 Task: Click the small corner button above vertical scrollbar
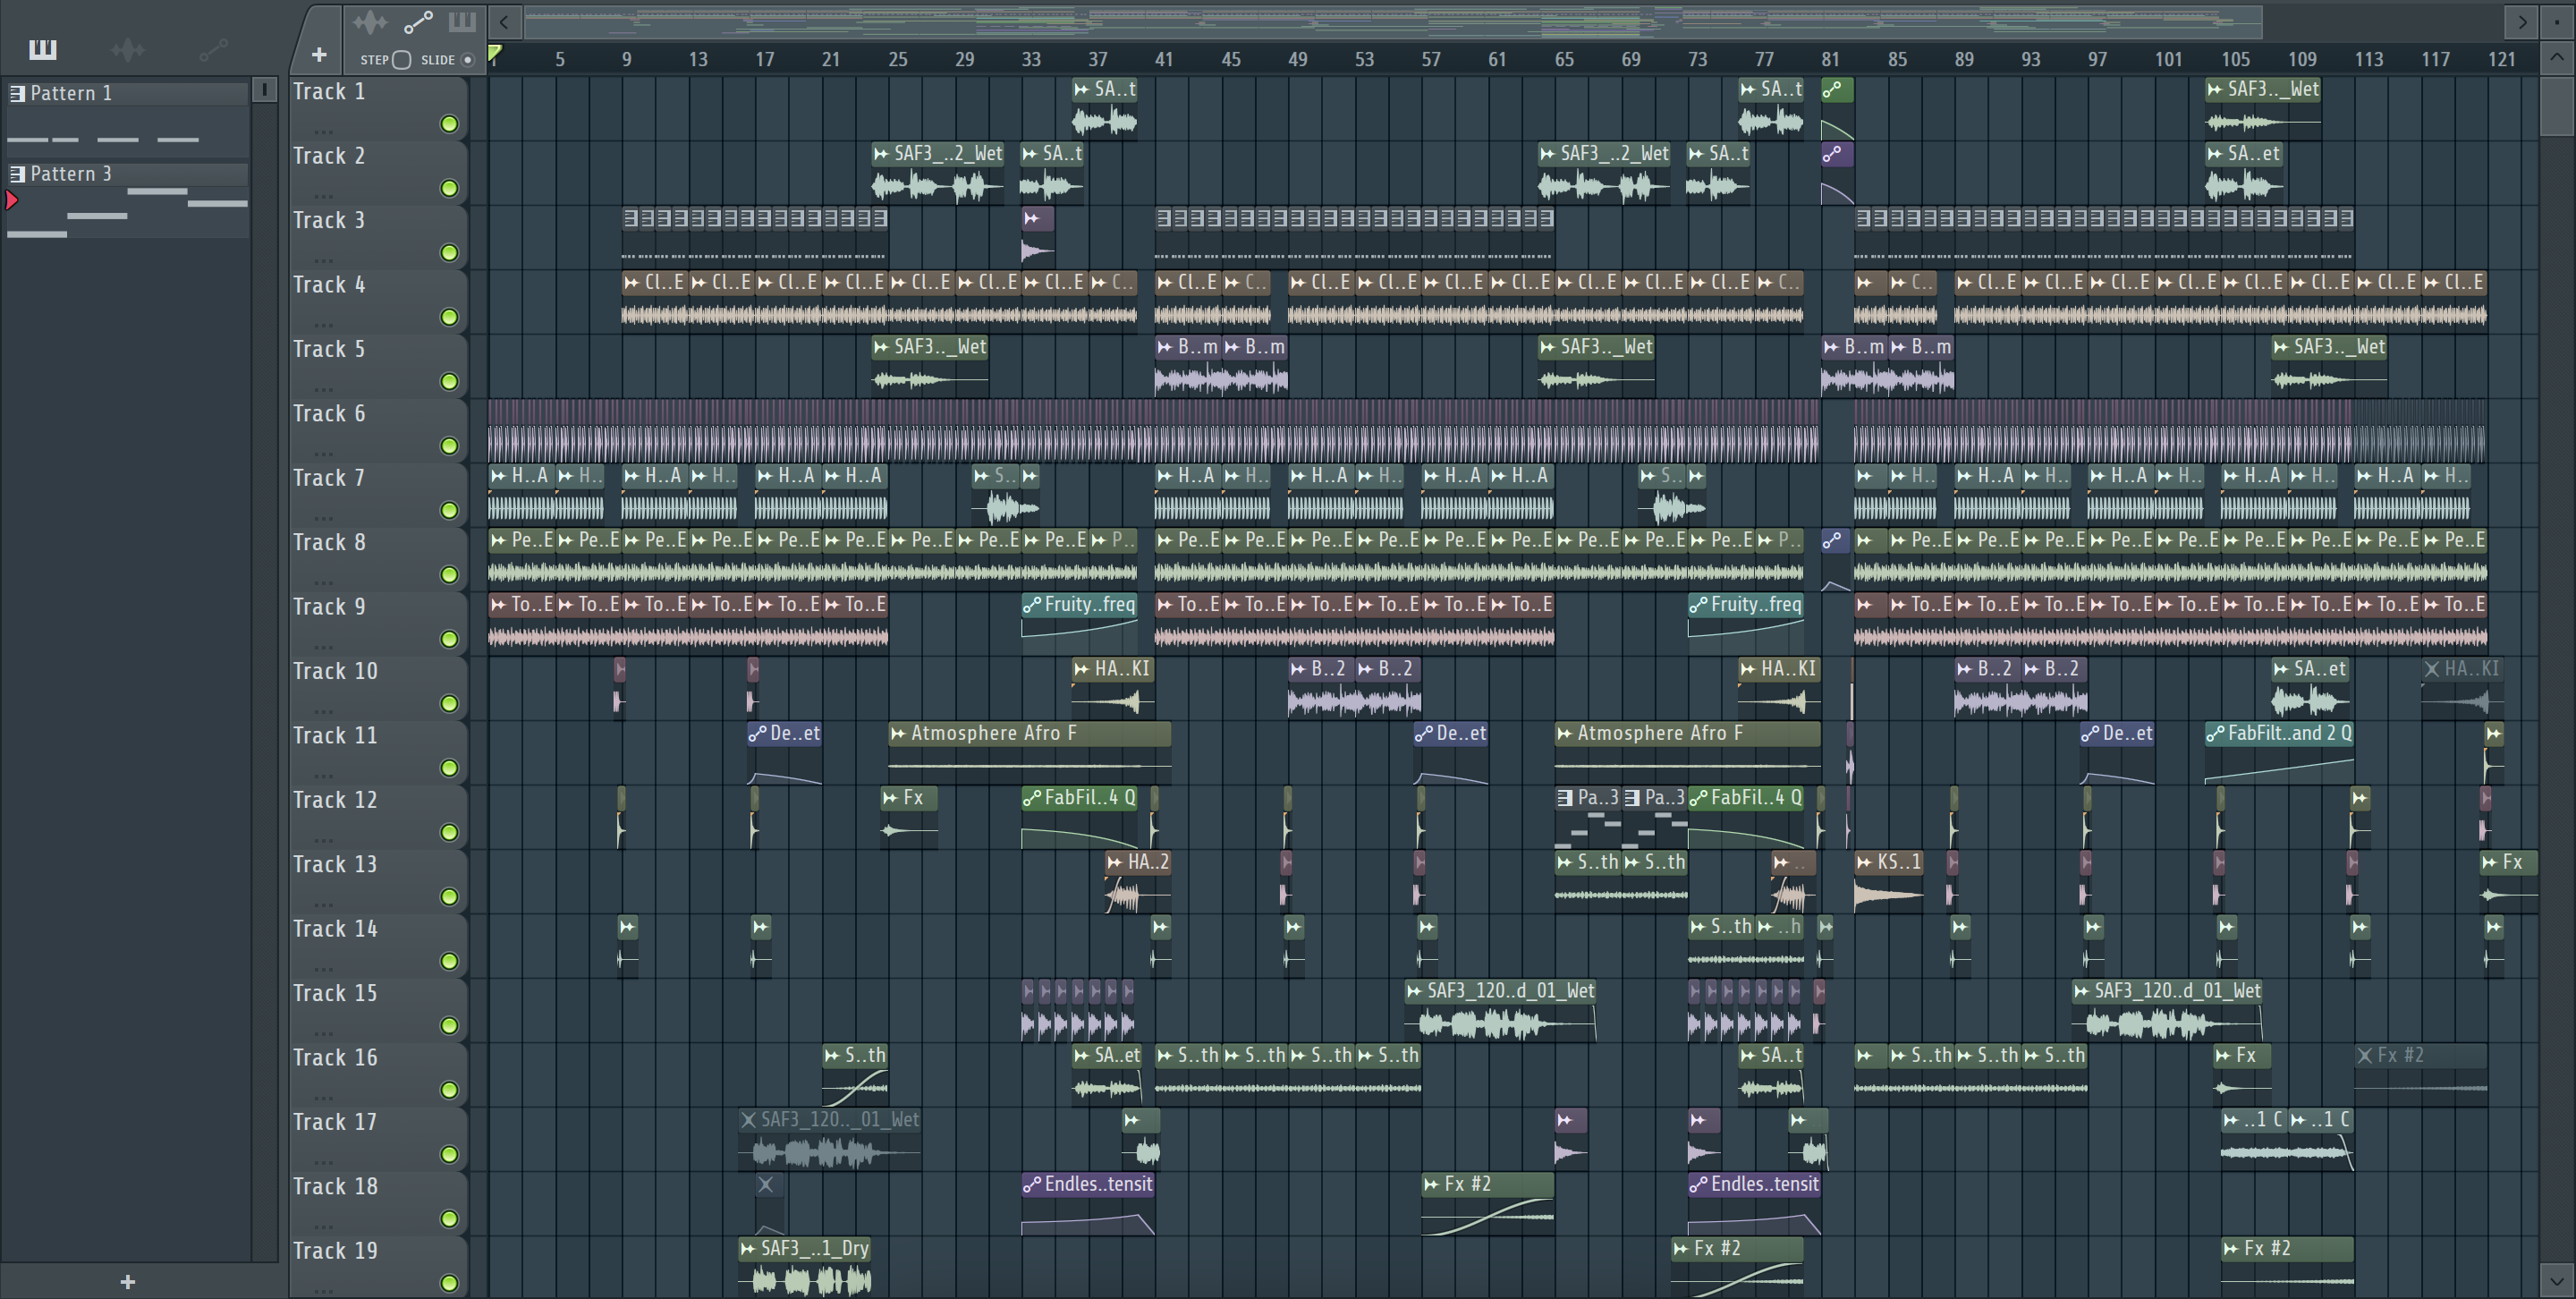click(x=2557, y=21)
